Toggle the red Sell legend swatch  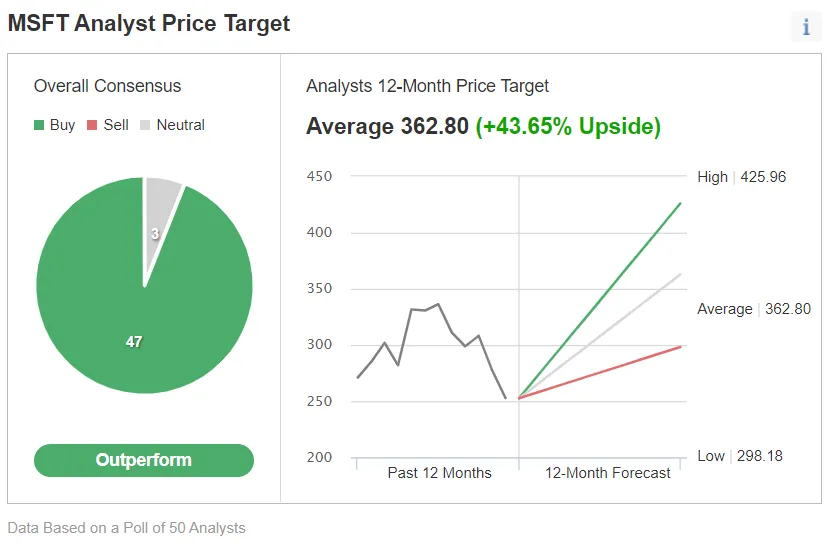92,125
